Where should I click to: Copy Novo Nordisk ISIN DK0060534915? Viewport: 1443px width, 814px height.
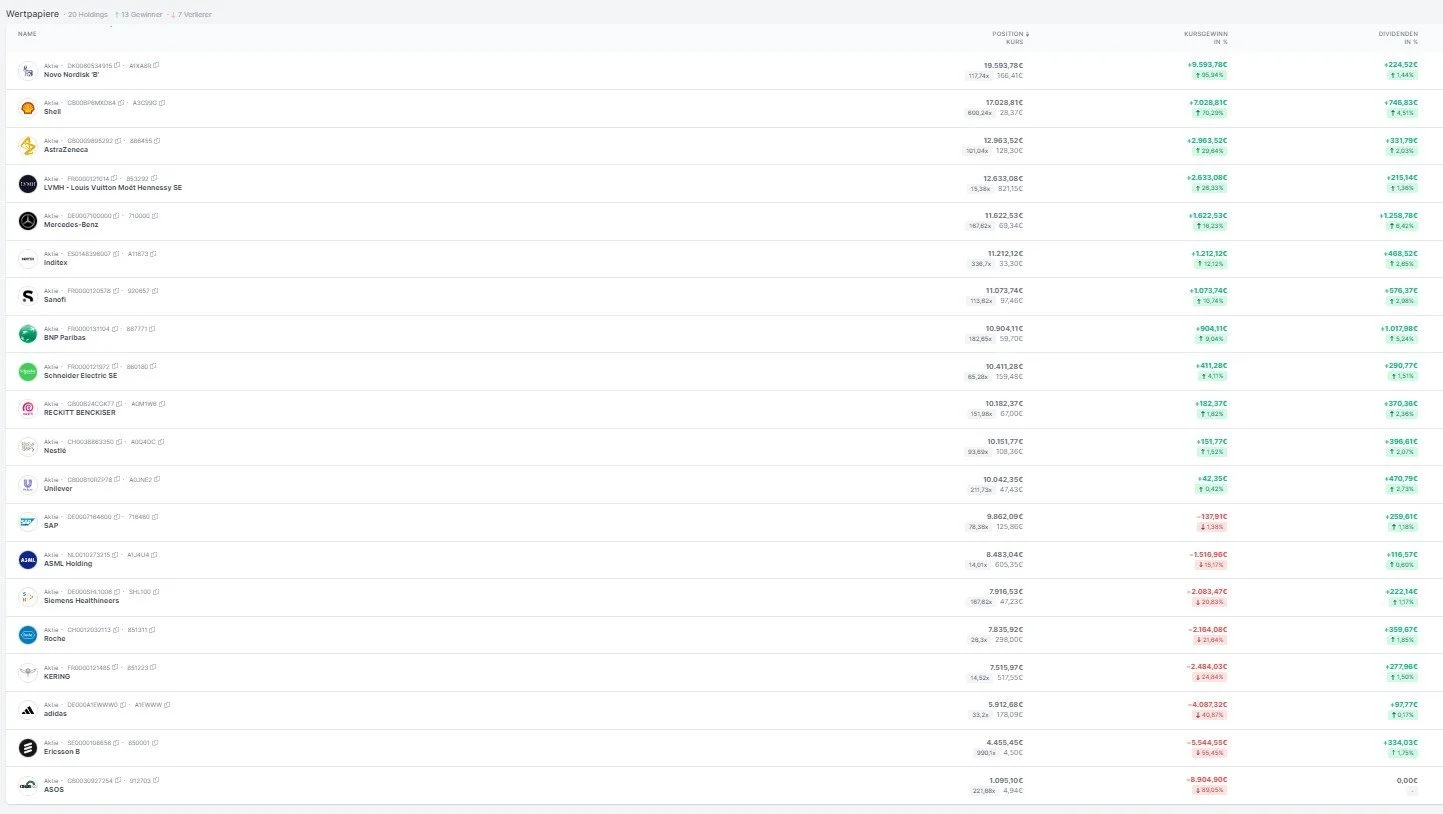click(118, 65)
